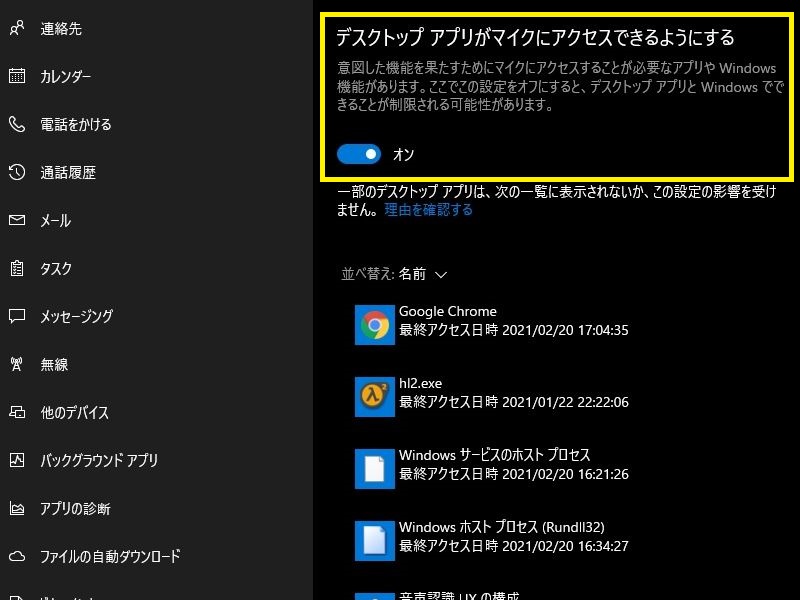Click the Google Chrome app name

pyautogui.click(x=447, y=311)
